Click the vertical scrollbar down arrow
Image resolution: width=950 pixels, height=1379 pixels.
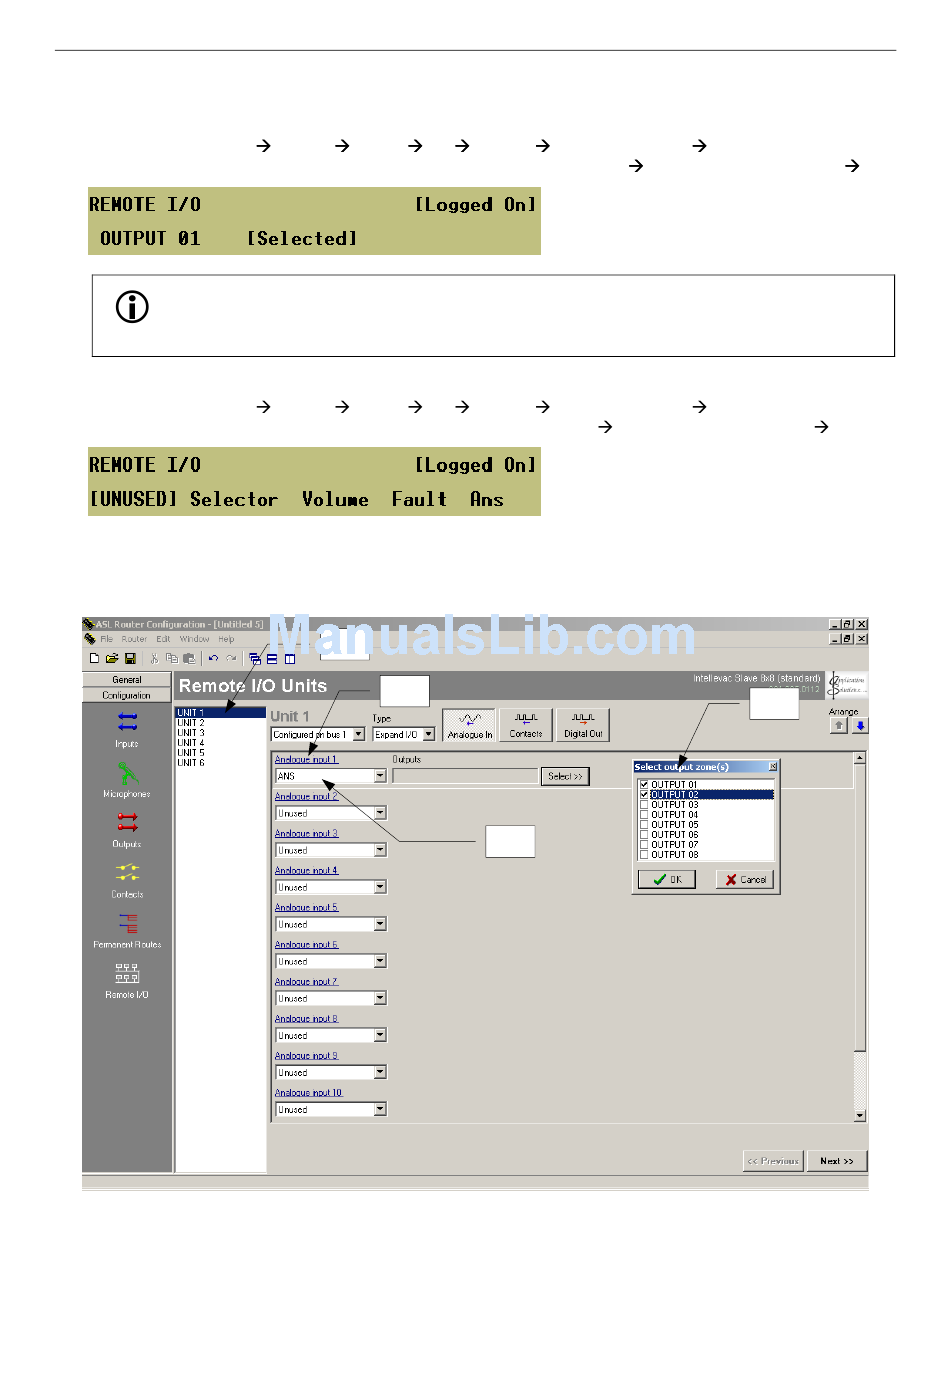pos(860,1115)
